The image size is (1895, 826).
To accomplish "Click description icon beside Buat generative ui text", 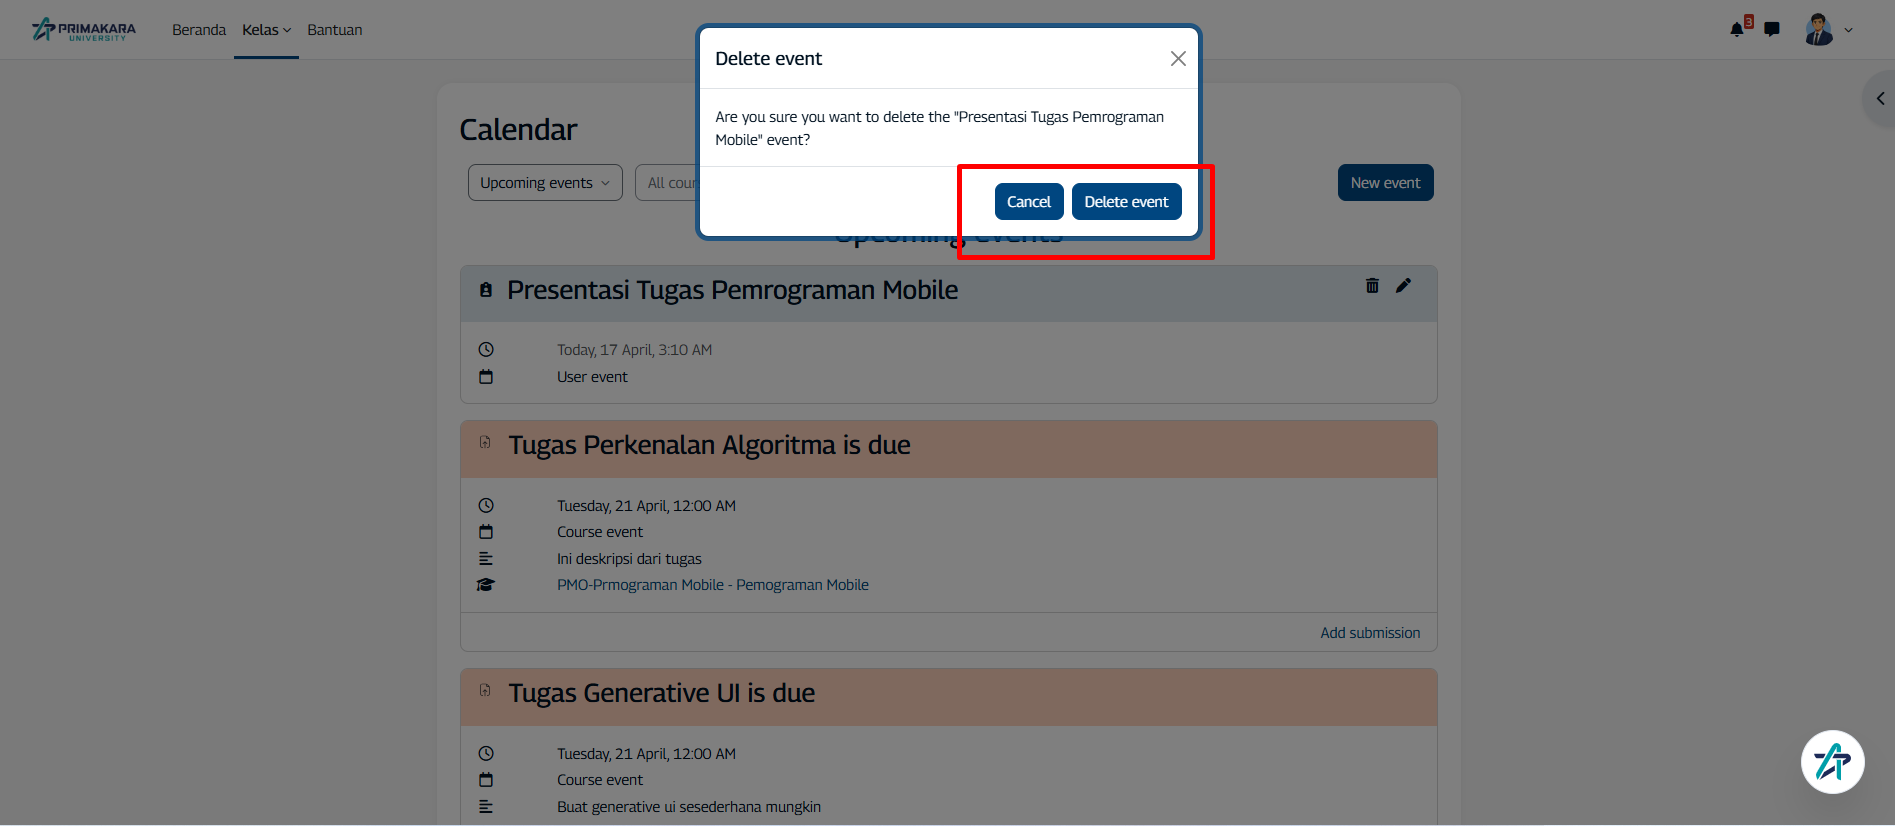I will coord(486,807).
